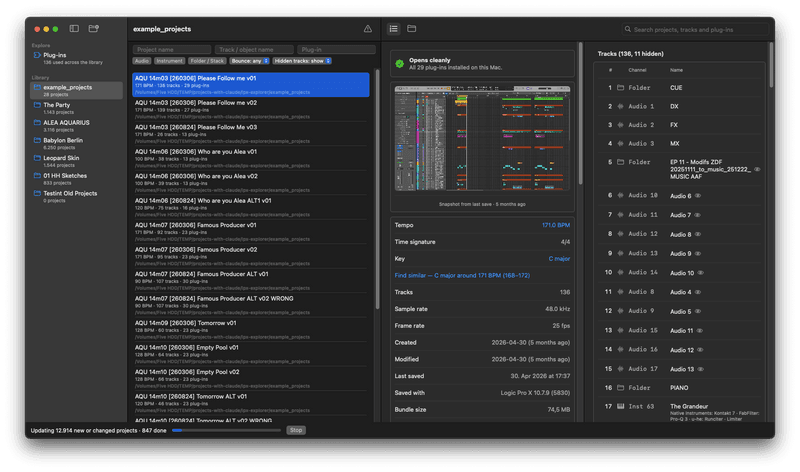Screen dimensions: 800x472
Task: Click the hidden eye icon beside Audio 8
Action: [697, 234]
